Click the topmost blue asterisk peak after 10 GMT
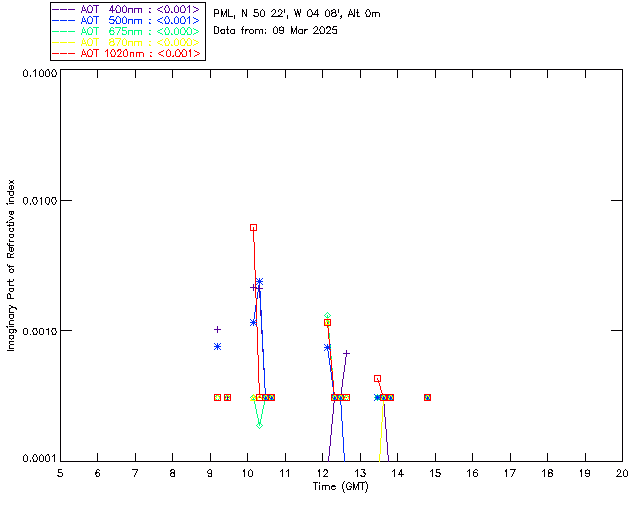Viewport: 640px width, 512px height. (x=259, y=282)
